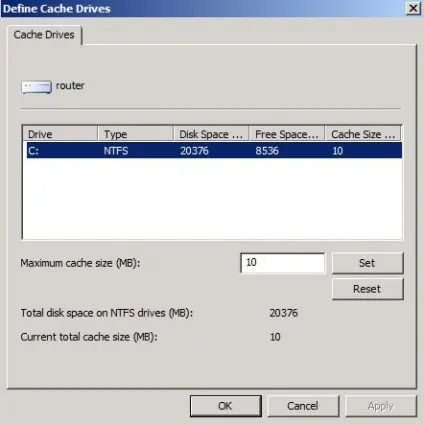This screenshot has width=424, height=425.
Task: Click the Reset button
Action: point(367,289)
